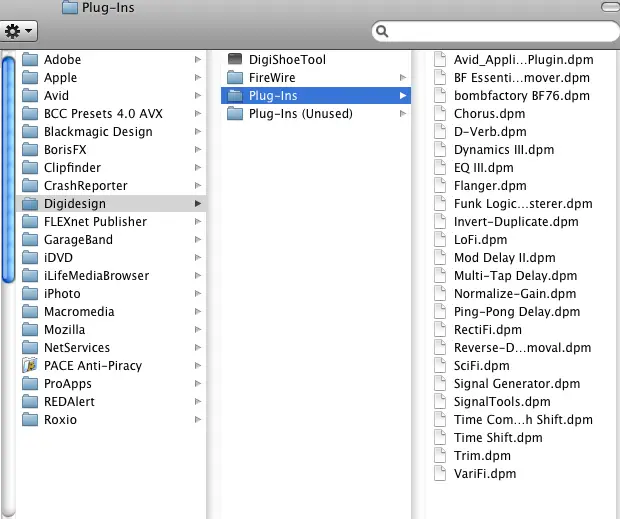The width and height of the screenshot is (620, 519).
Task: Select the FireWire folder icon
Action: [x=235, y=77]
